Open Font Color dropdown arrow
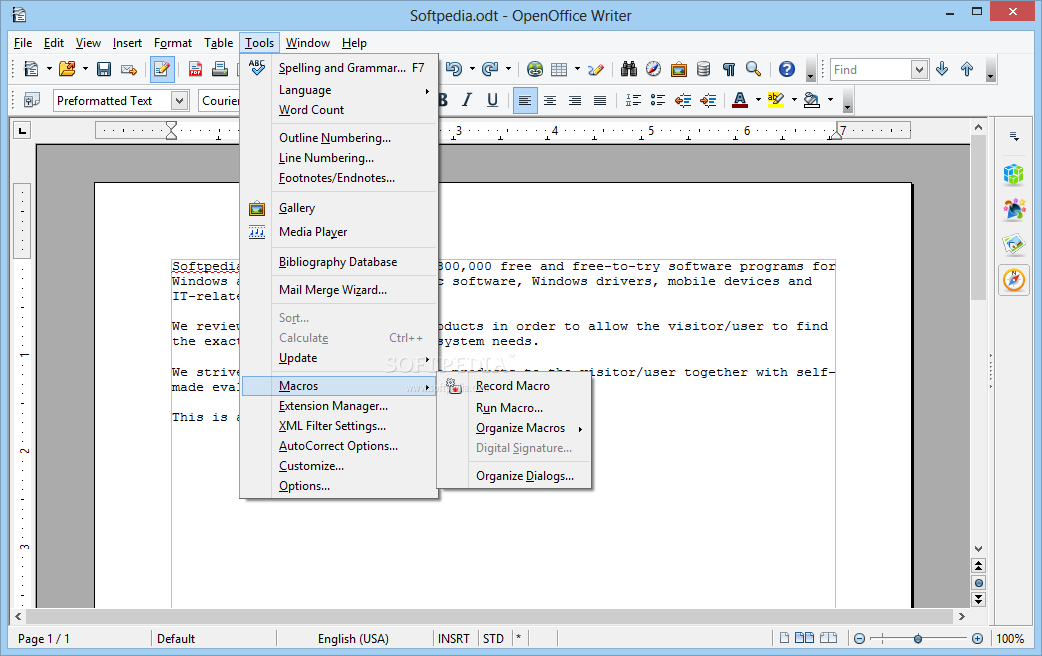Image resolution: width=1042 pixels, height=656 pixels. 758,100
